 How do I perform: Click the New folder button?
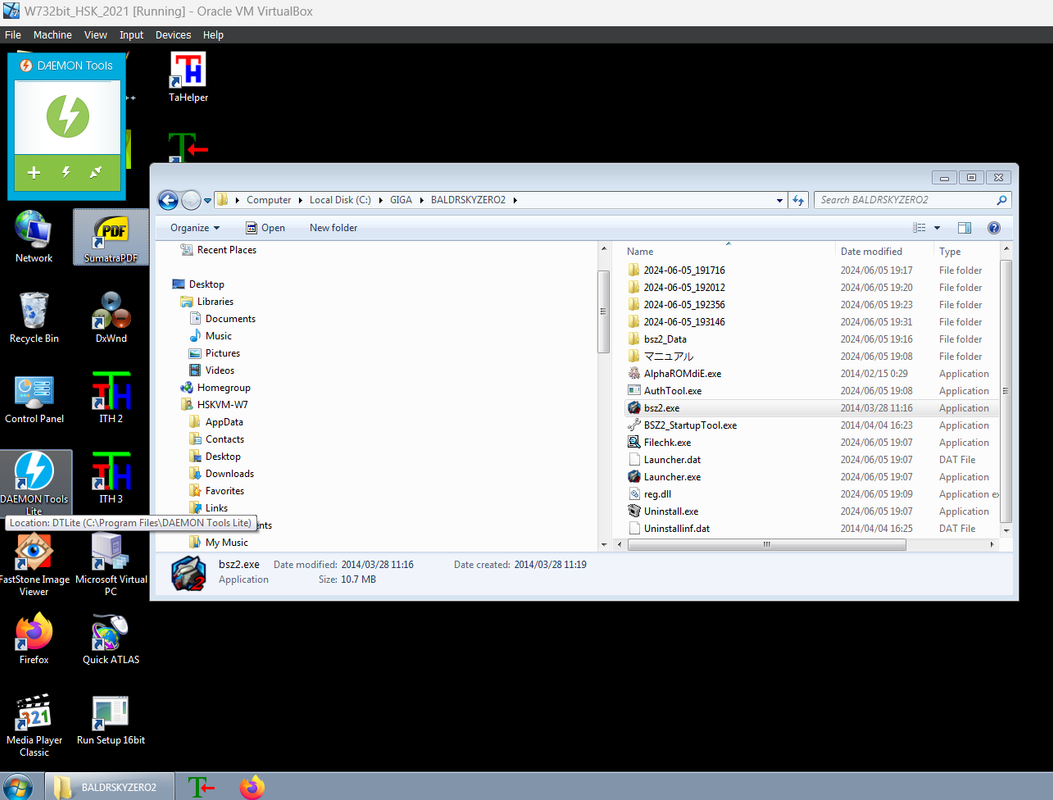tap(333, 228)
